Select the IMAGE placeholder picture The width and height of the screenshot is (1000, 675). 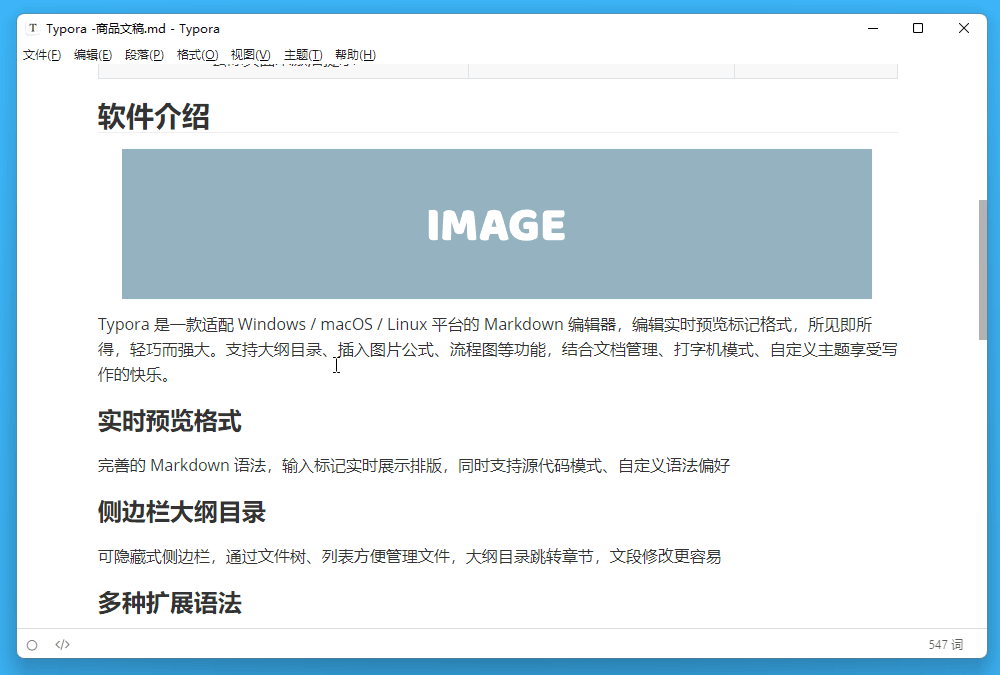tap(496, 223)
